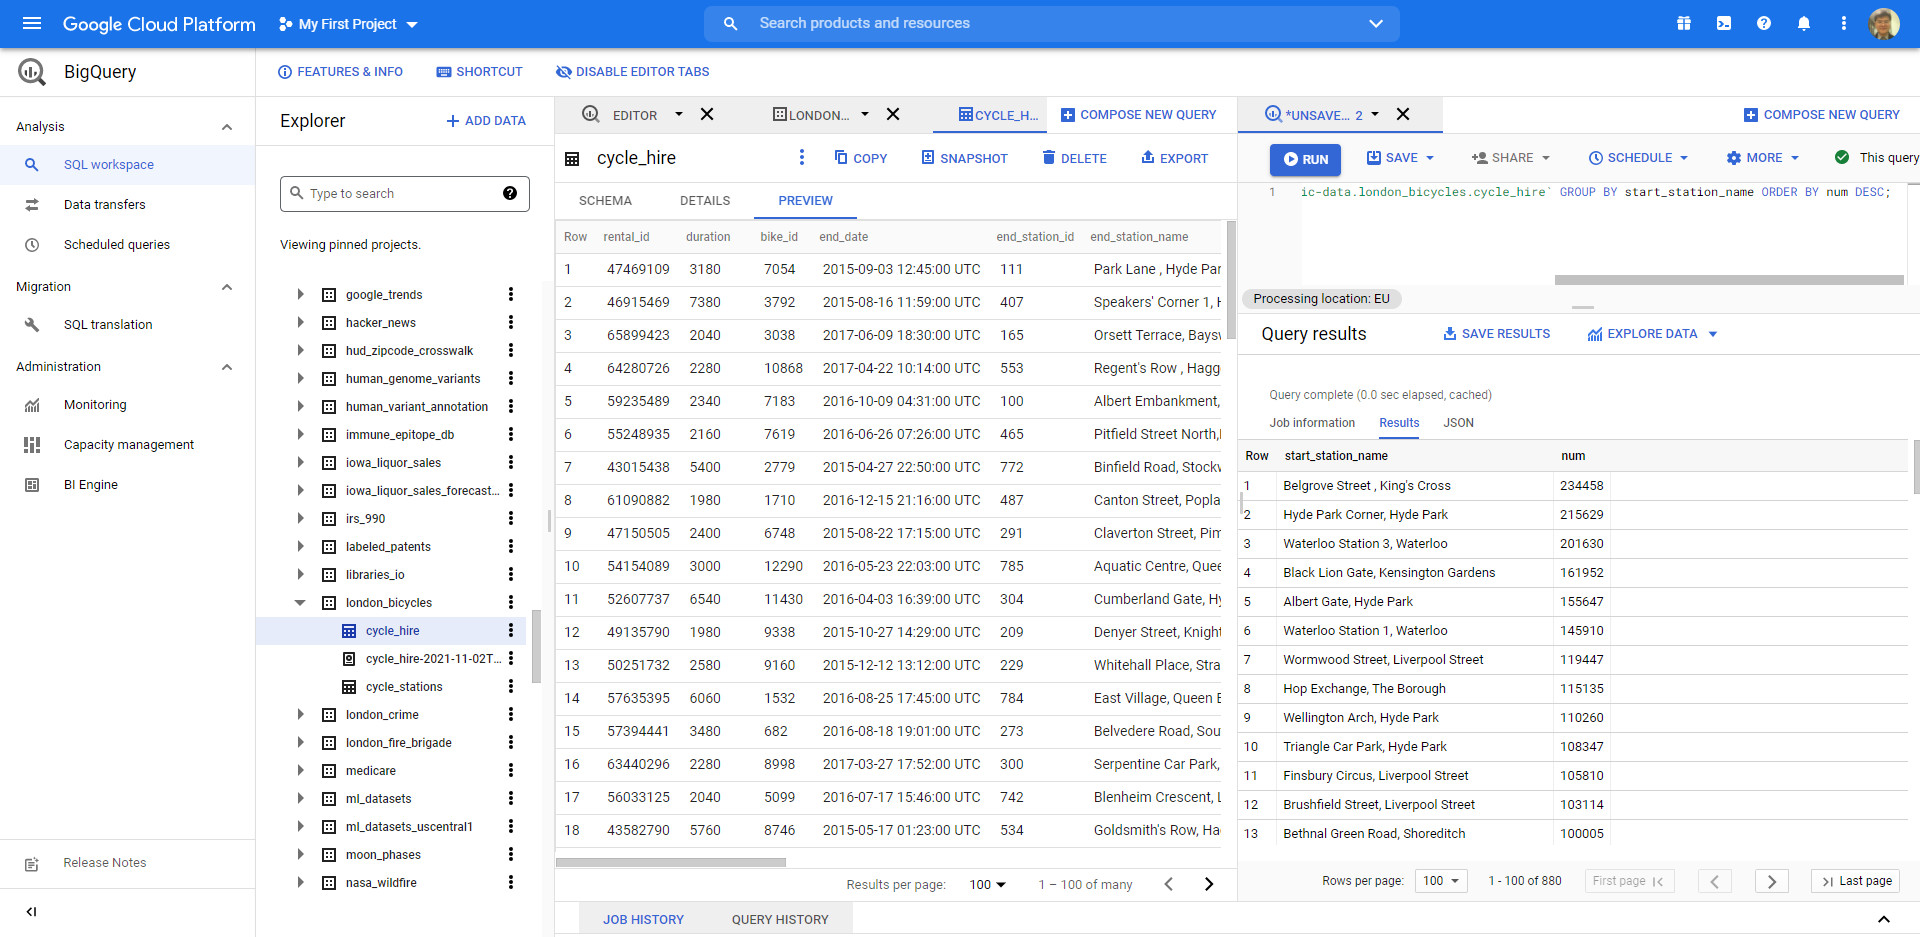Open actions menu for london_bicycles dataset
The width and height of the screenshot is (1920, 937).
[511, 602]
